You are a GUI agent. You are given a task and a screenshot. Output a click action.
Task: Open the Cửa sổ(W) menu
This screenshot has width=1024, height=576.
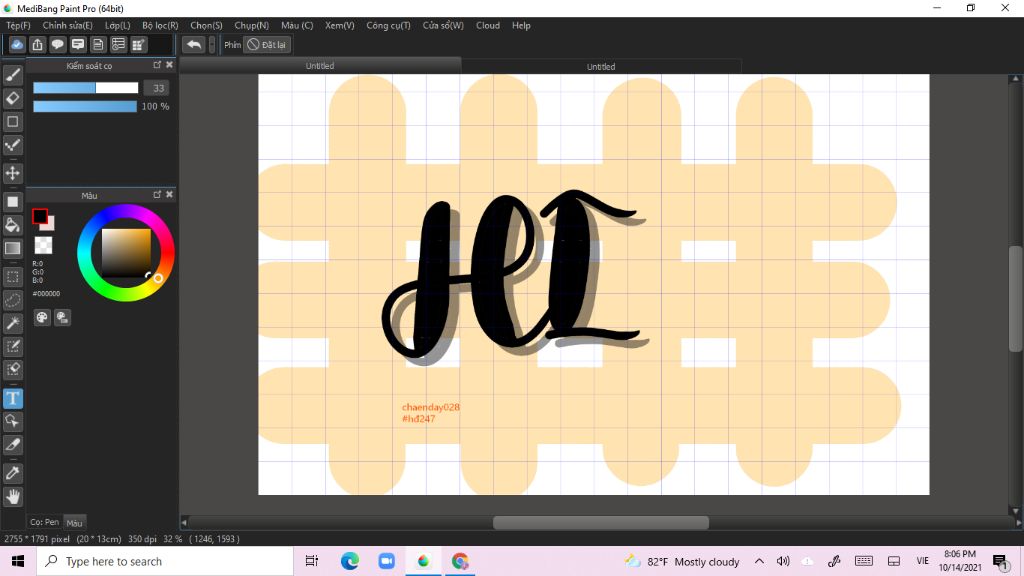[x=443, y=25]
